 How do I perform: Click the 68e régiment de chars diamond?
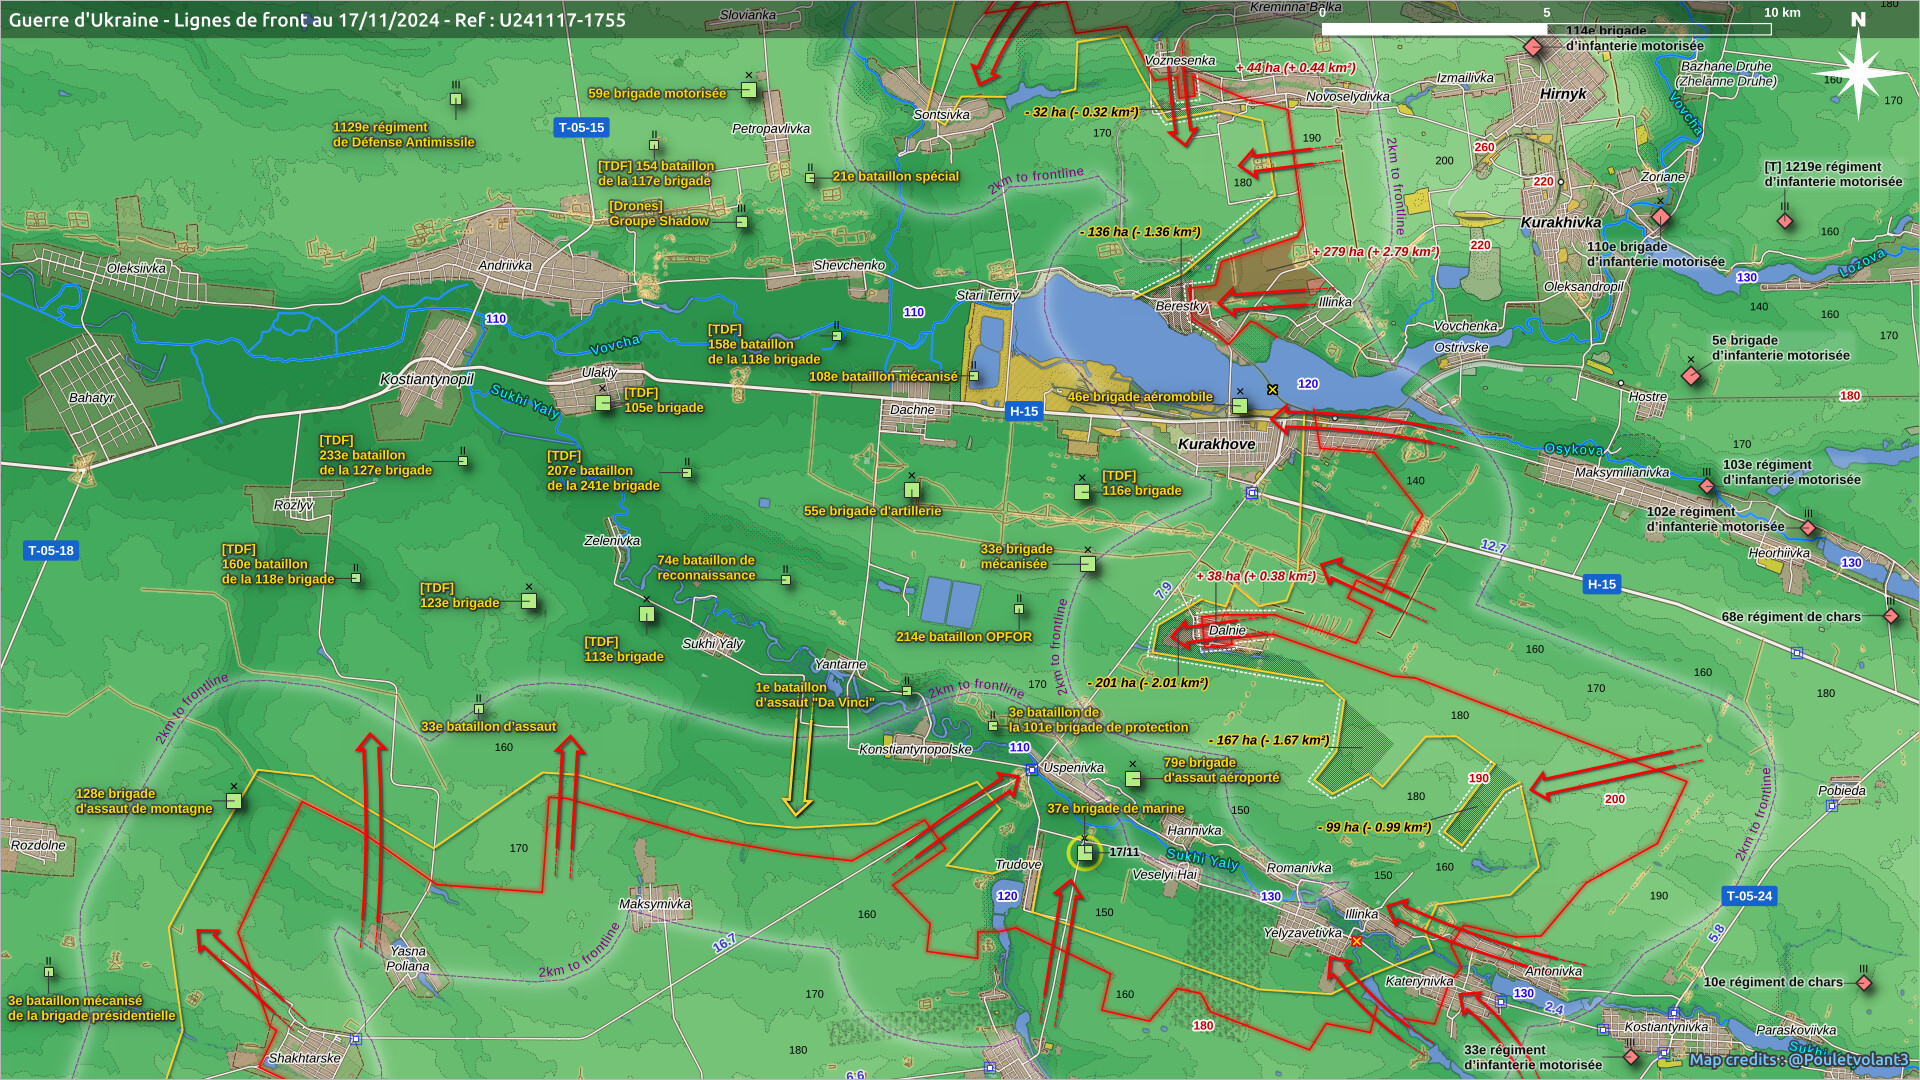pyautogui.click(x=1890, y=616)
